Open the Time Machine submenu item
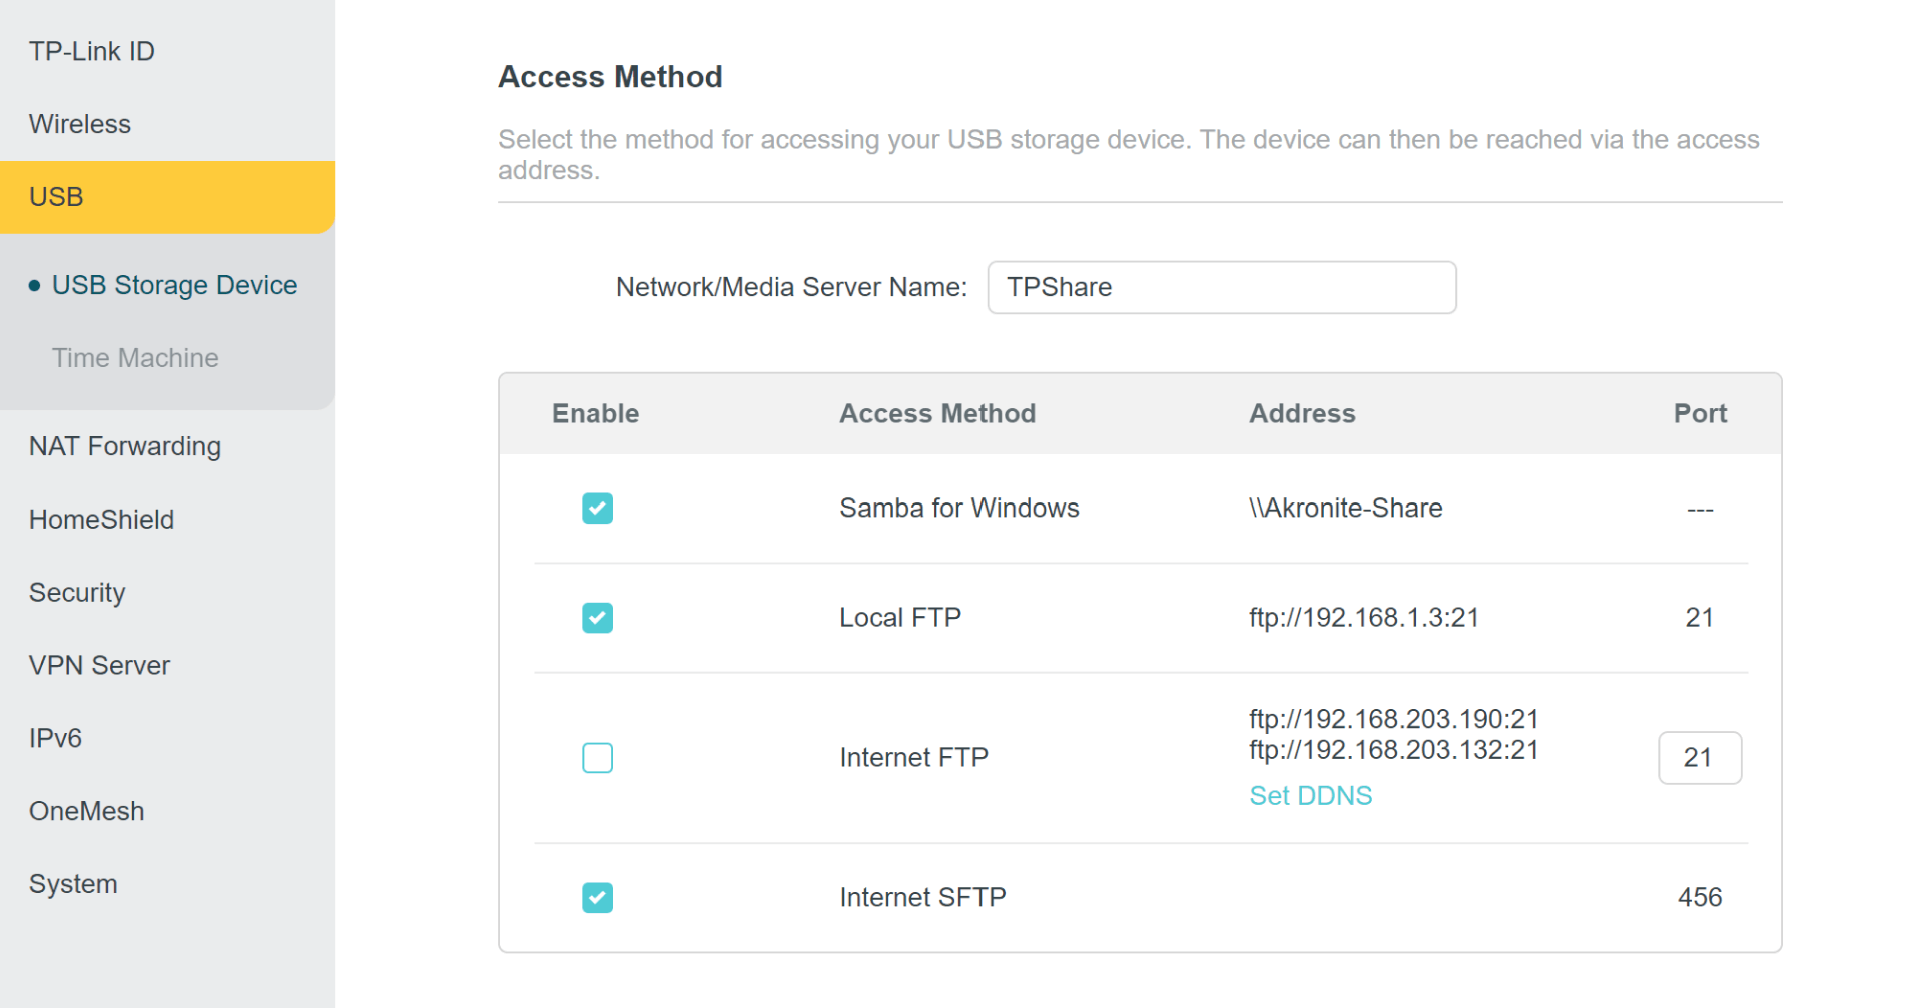1908x1008 pixels. coord(135,358)
